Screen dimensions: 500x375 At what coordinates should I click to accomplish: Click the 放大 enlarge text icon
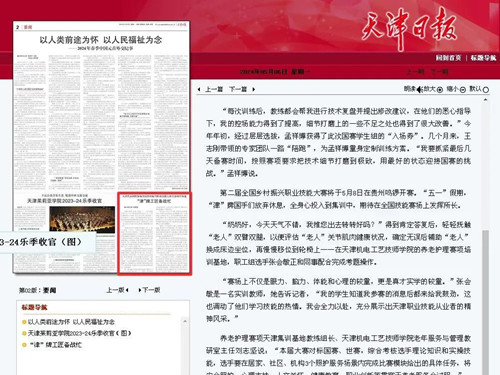440,90
